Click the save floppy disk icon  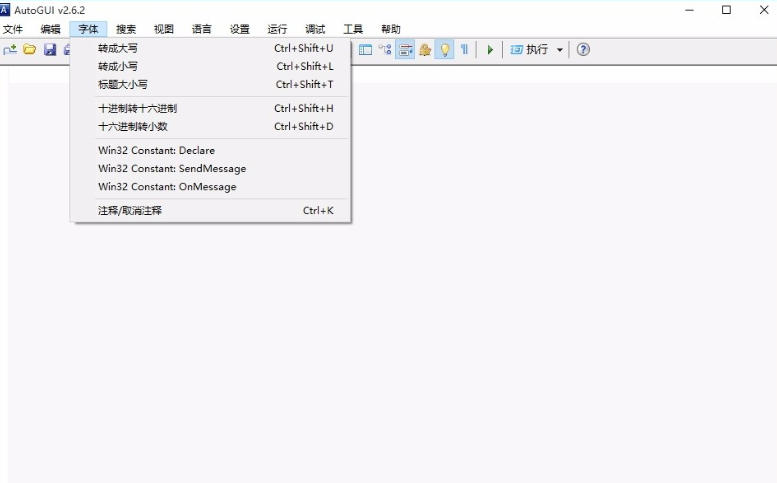[x=50, y=50]
